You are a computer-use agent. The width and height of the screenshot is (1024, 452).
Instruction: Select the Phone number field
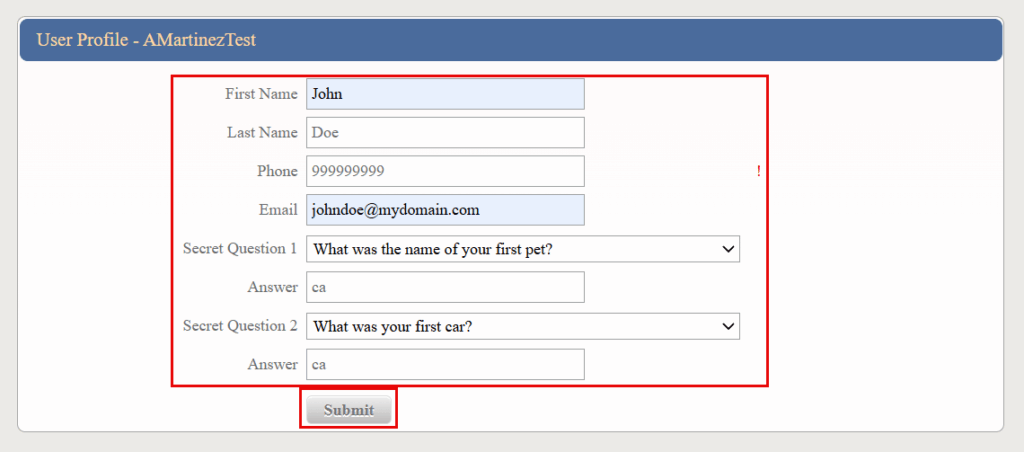445,171
